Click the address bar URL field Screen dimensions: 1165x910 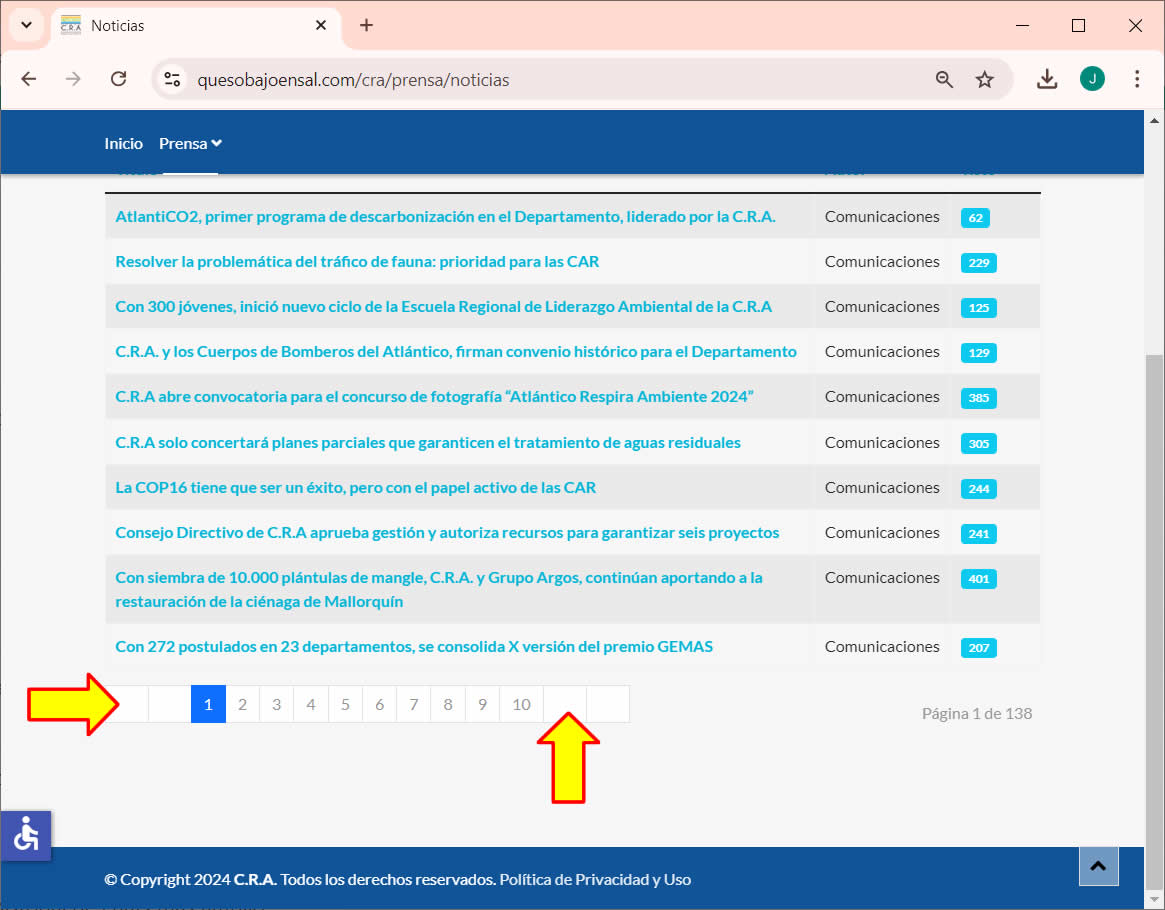[x=550, y=80]
